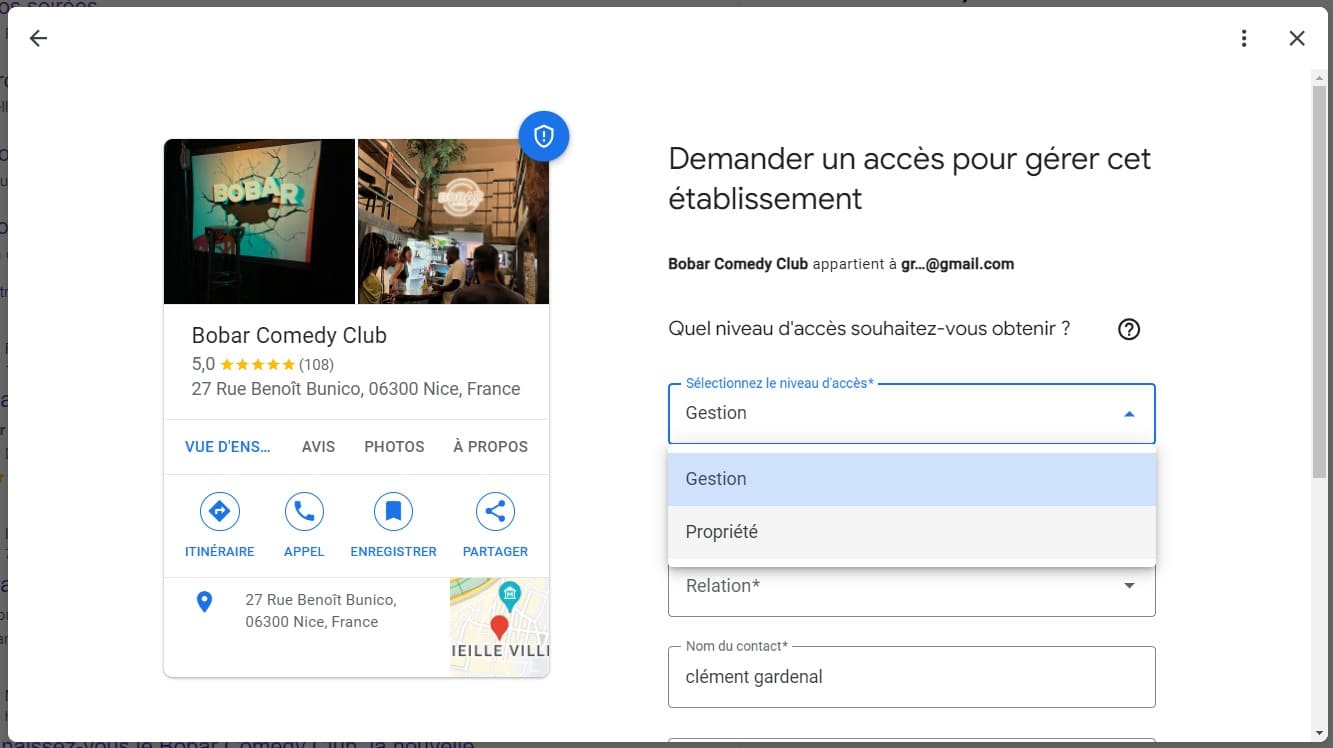Click the Nom du contact input field
This screenshot has height=748, width=1333.
point(912,677)
